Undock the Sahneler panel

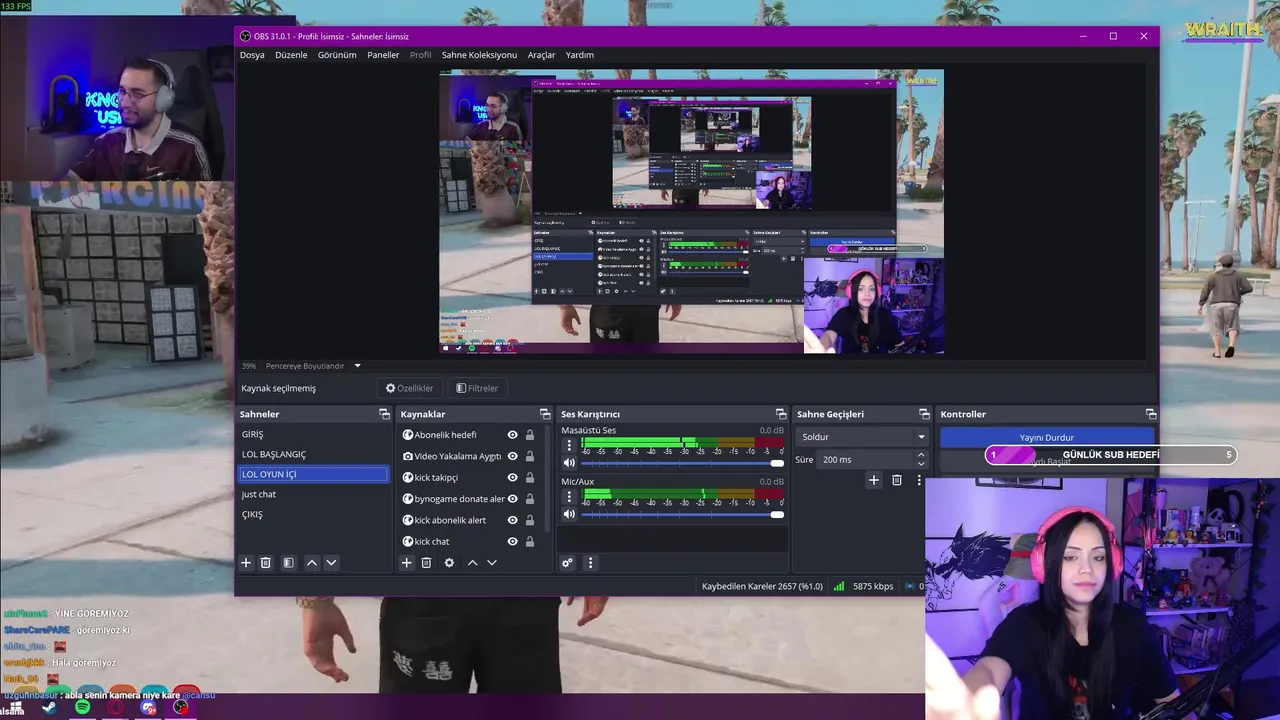(x=384, y=414)
